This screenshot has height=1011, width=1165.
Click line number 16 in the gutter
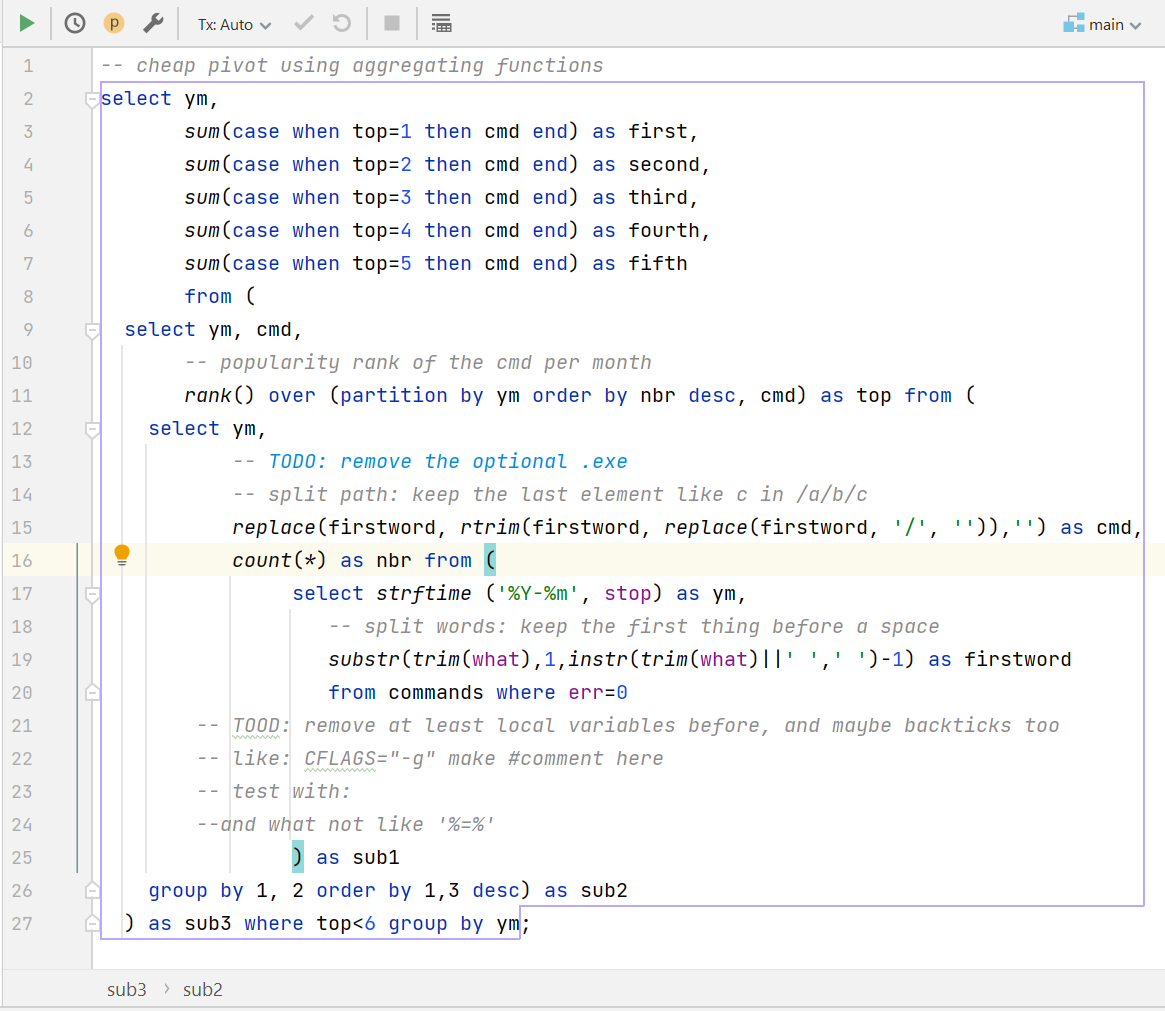coord(22,560)
